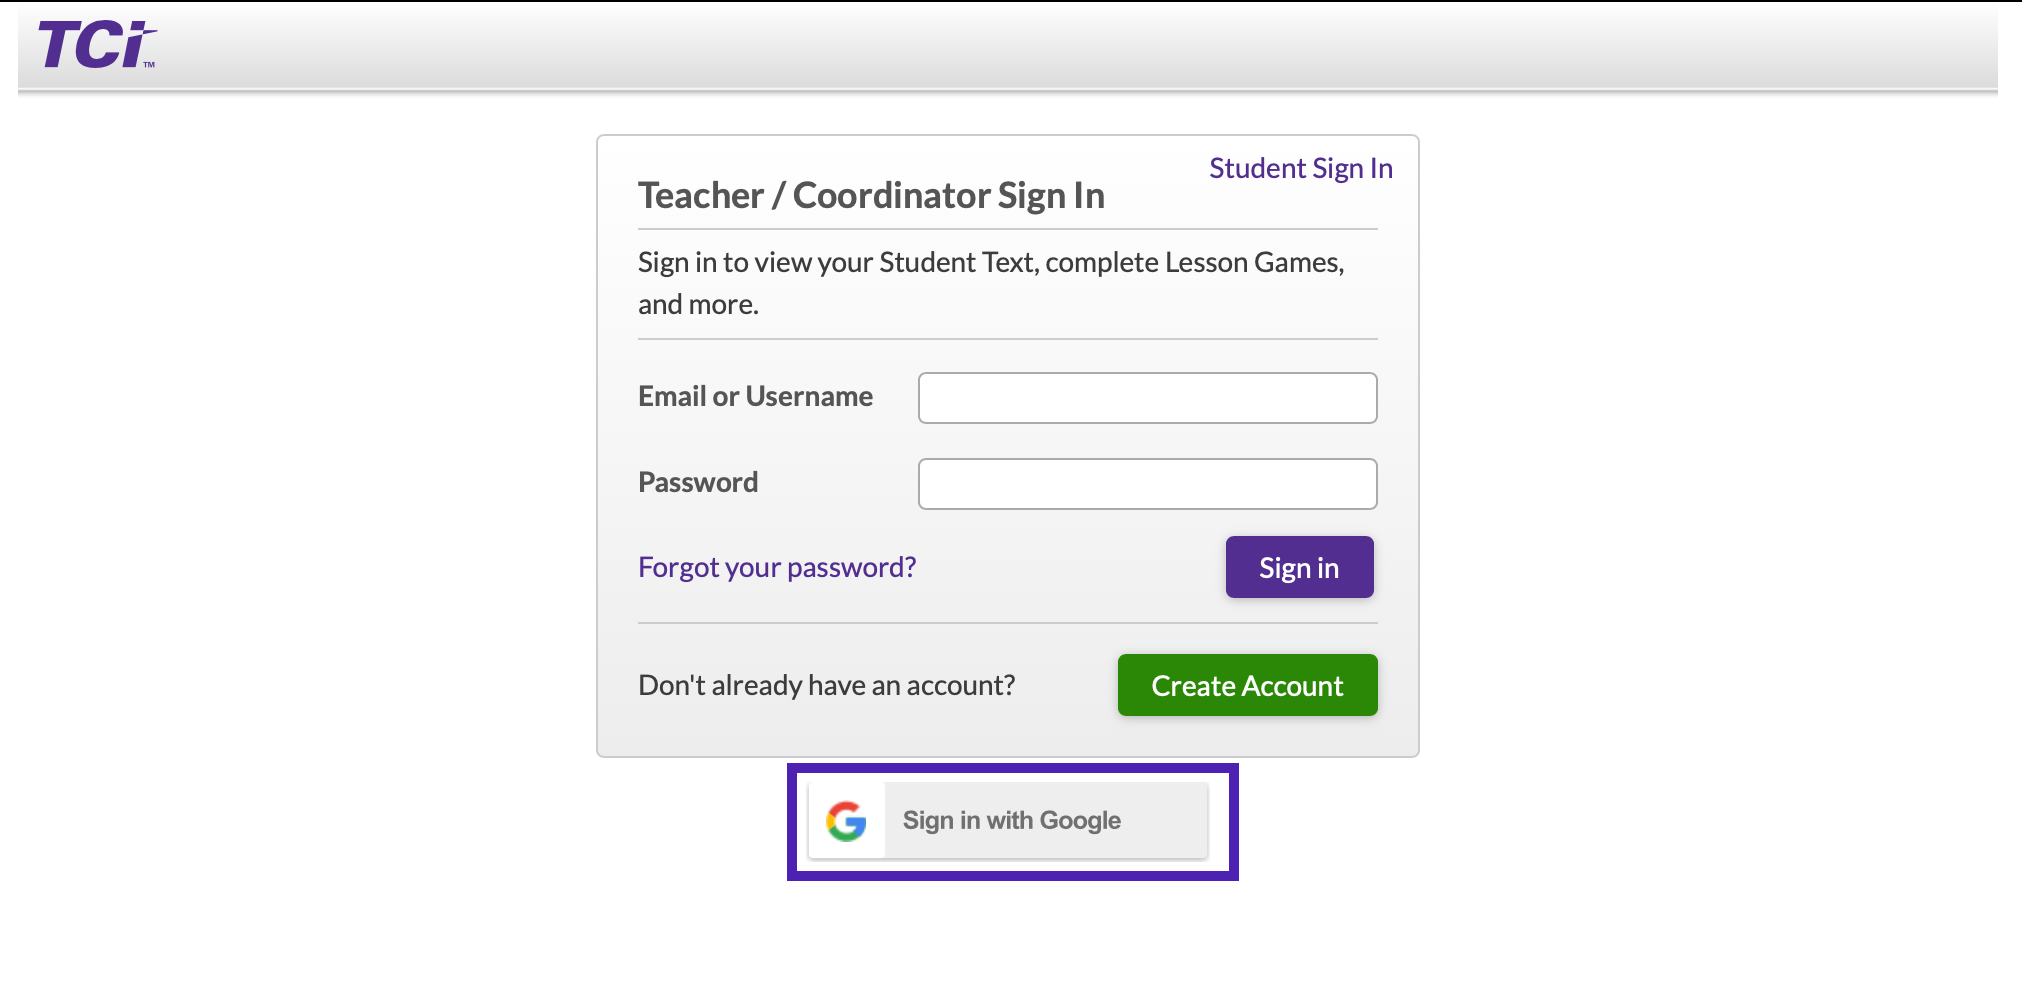
Task: Click the divider line above Create Account
Action: tap(1007, 623)
